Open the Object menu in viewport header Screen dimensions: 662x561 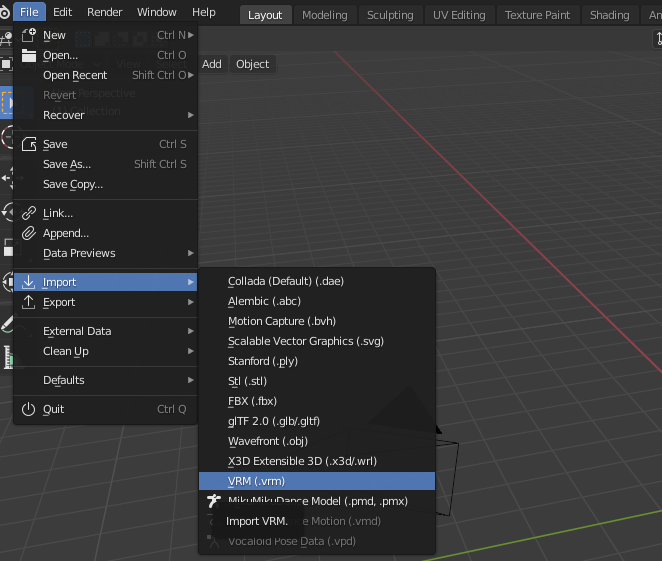252,64
